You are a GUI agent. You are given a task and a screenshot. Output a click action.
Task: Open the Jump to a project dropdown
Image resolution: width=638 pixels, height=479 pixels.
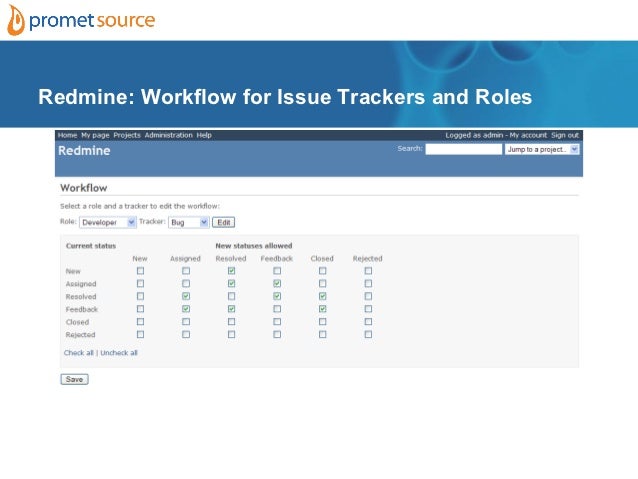click(x=542, y=149)
